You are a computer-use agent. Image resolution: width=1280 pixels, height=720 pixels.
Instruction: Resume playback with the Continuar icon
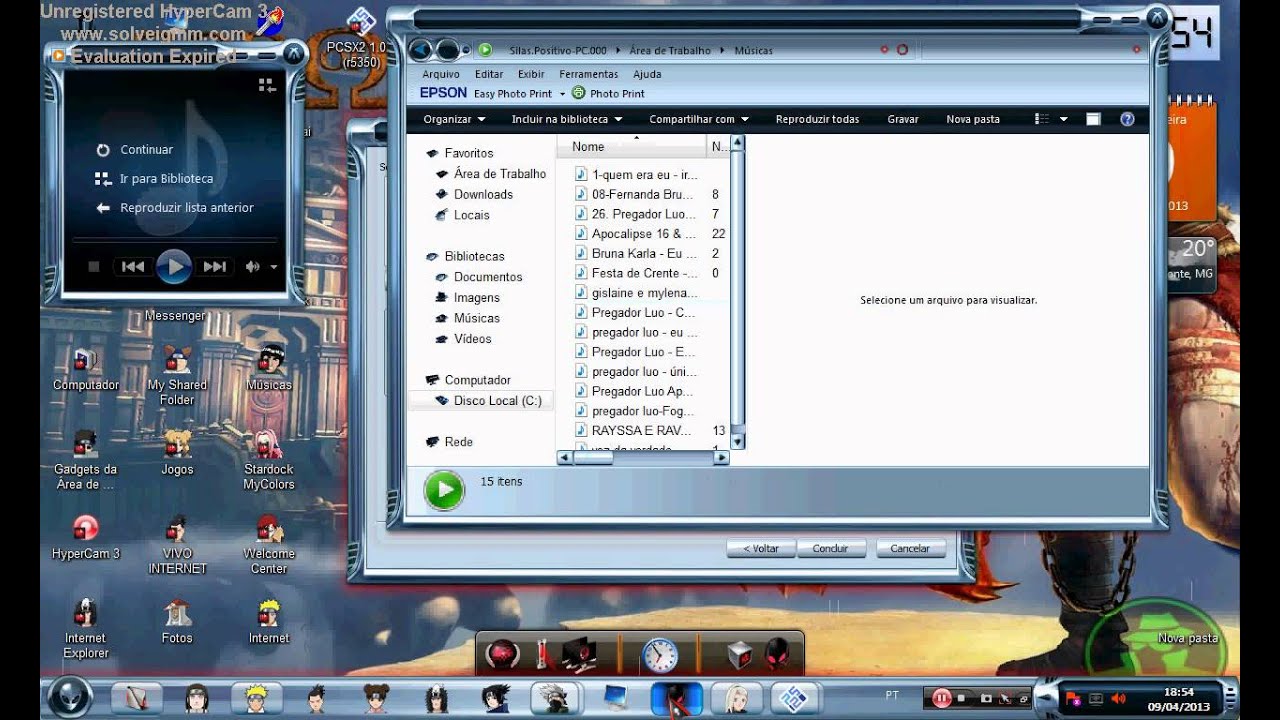(x=102, y=150)
